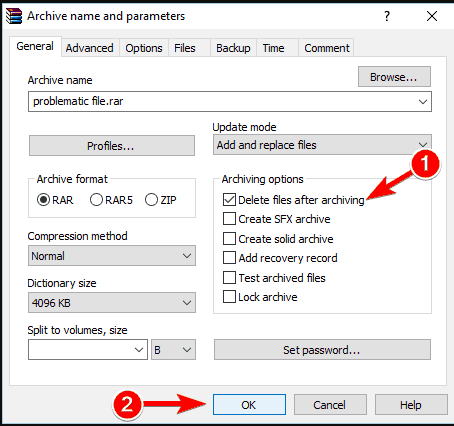The height and width of the screenshot is (426, 454).
Task: Open the Compression method dropdown
Action: pyautogui.click(x=112, y=256)
